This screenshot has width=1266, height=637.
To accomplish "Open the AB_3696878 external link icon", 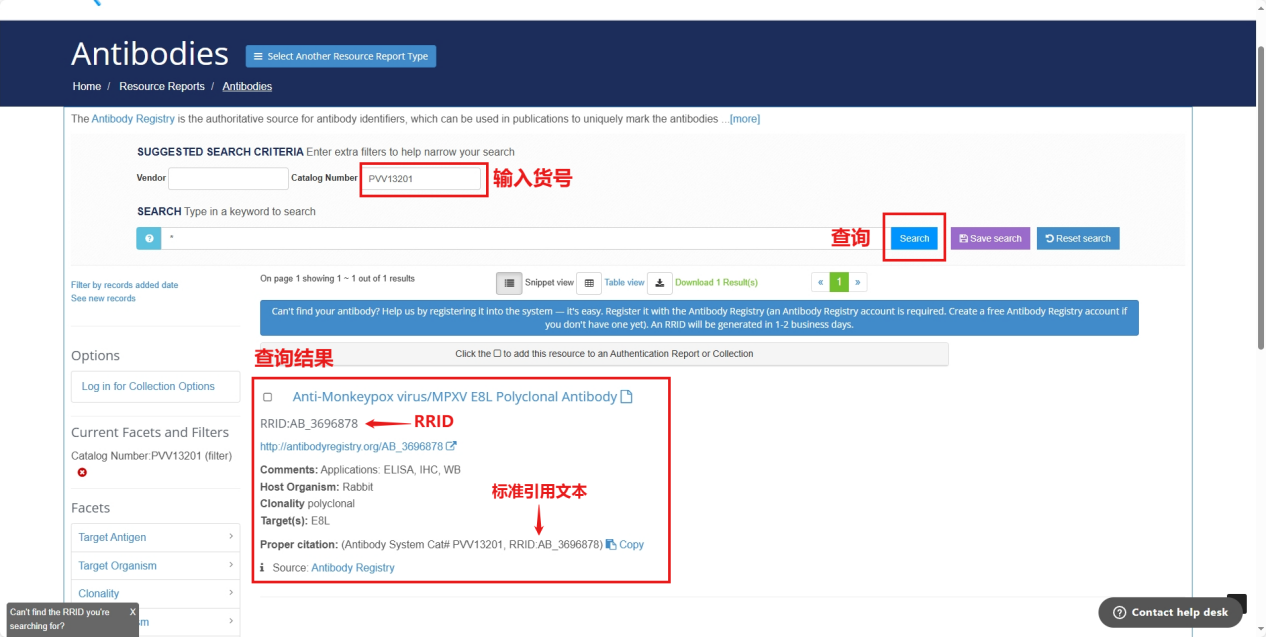I will 452,446.
